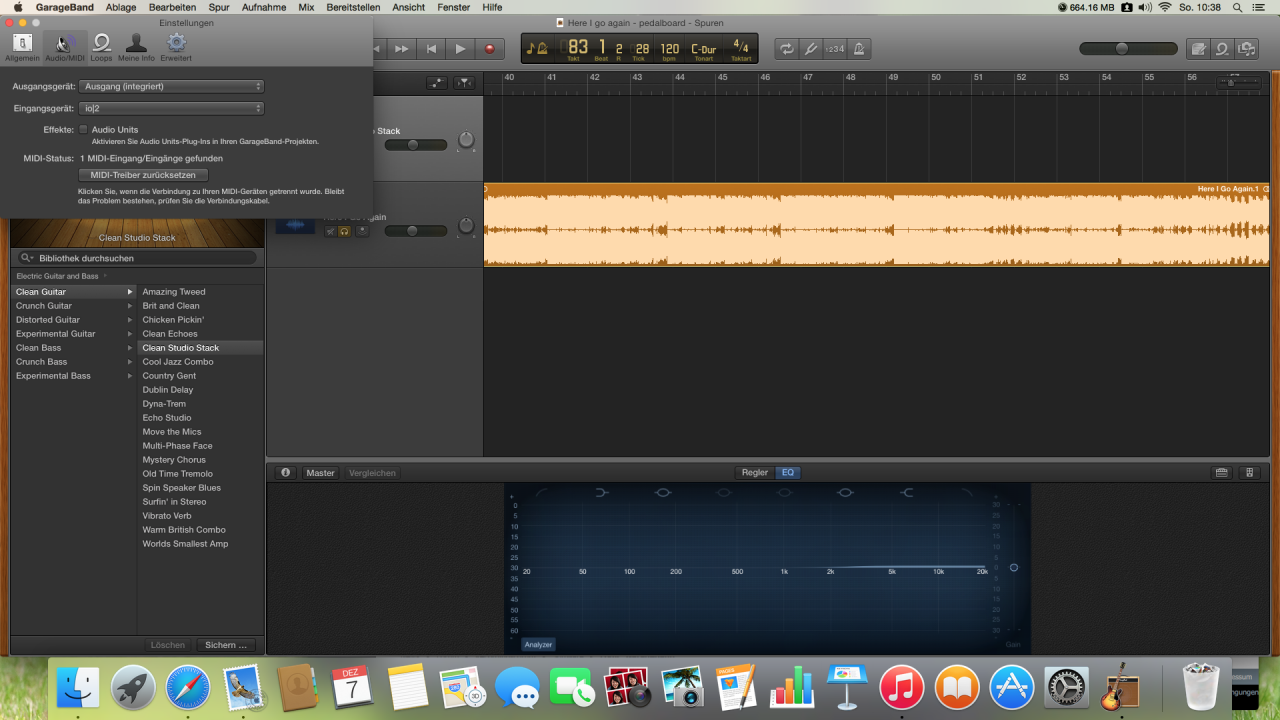Click the Sichern button in library
1280x720 pixels.
point(226,645)
